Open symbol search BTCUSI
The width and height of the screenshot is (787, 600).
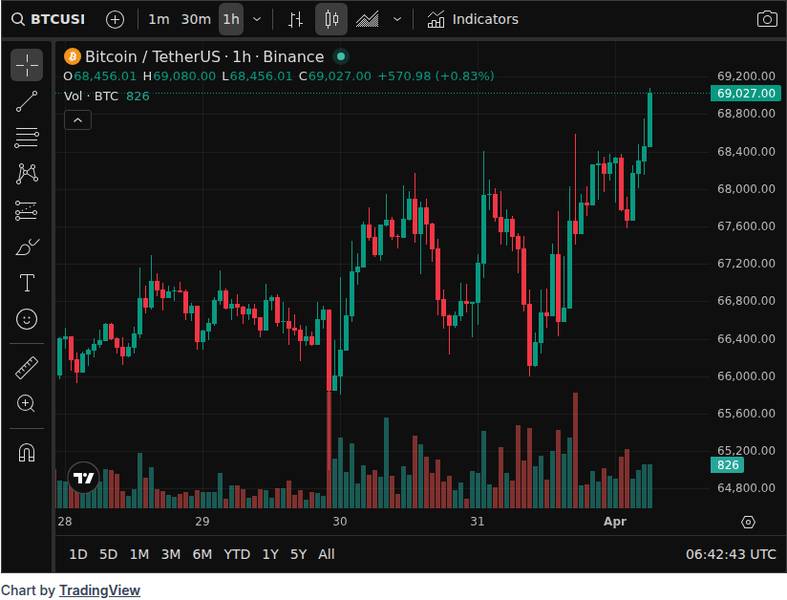pos(48,20)
